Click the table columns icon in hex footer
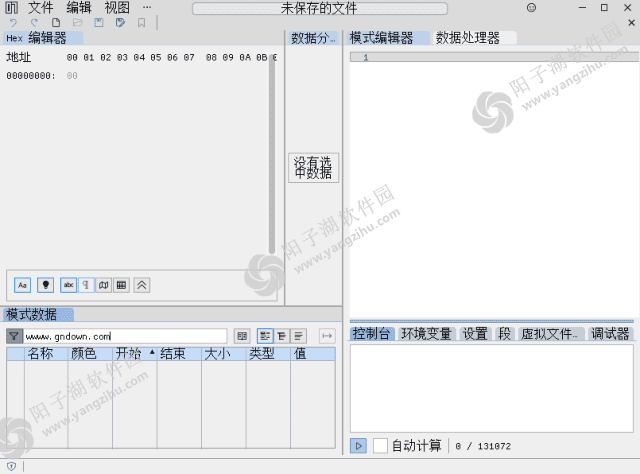 click(x=121, y=285)
